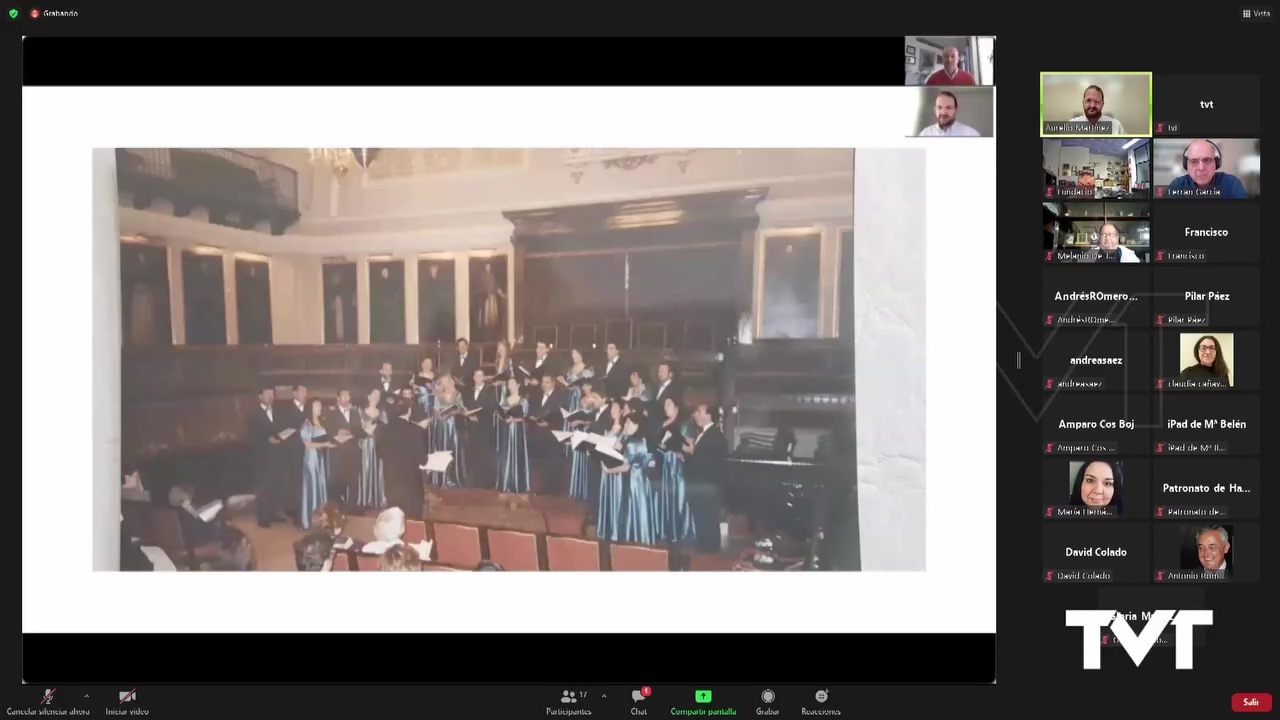
Task: Select the Claudia Cañav… participant tile
Action: pyautogui.click(x=1206, y=360)
